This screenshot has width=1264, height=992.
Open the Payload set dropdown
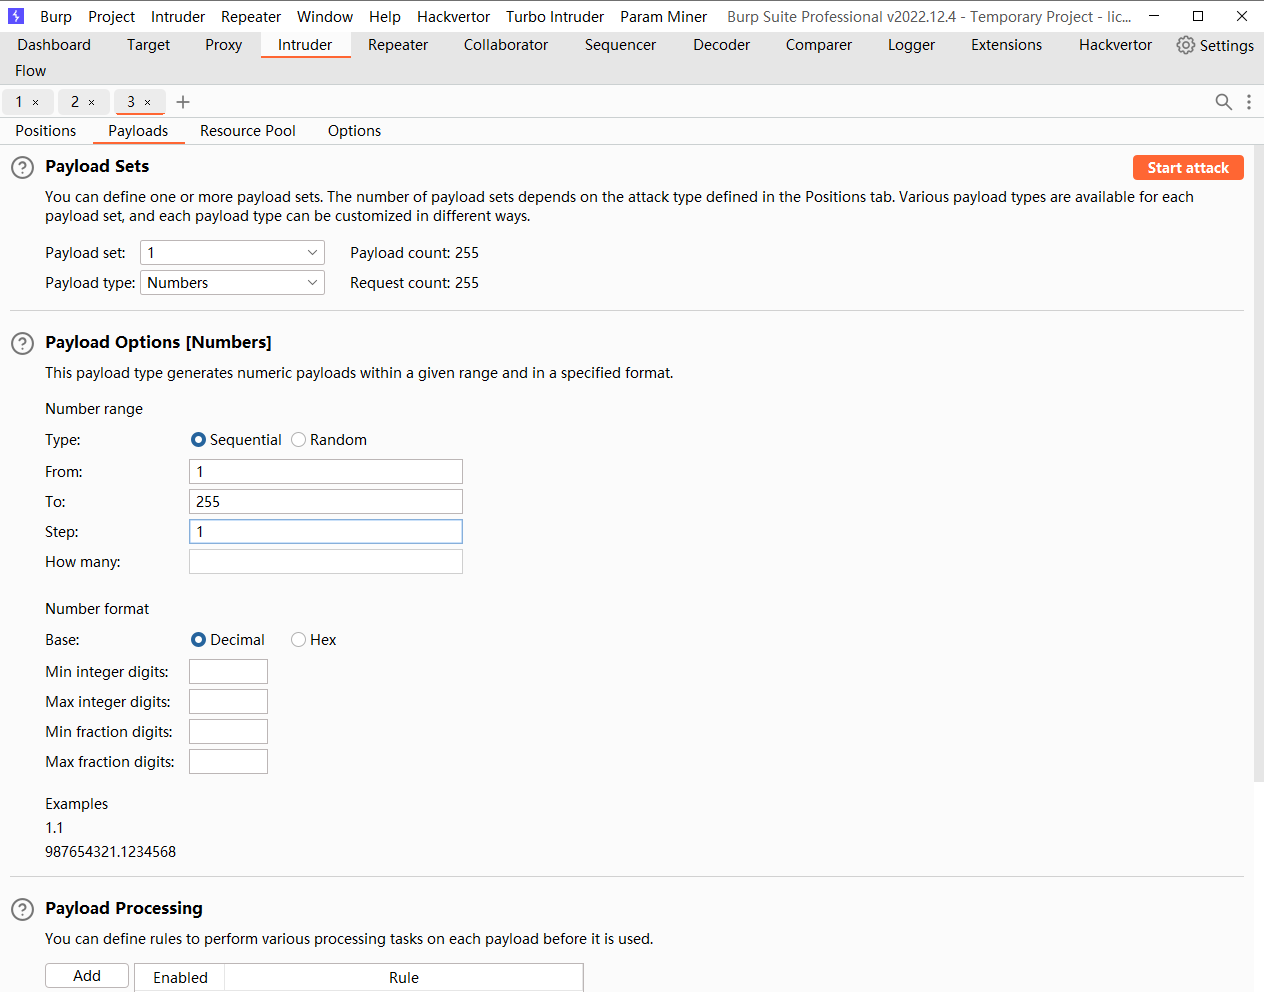tap(232, 252)
